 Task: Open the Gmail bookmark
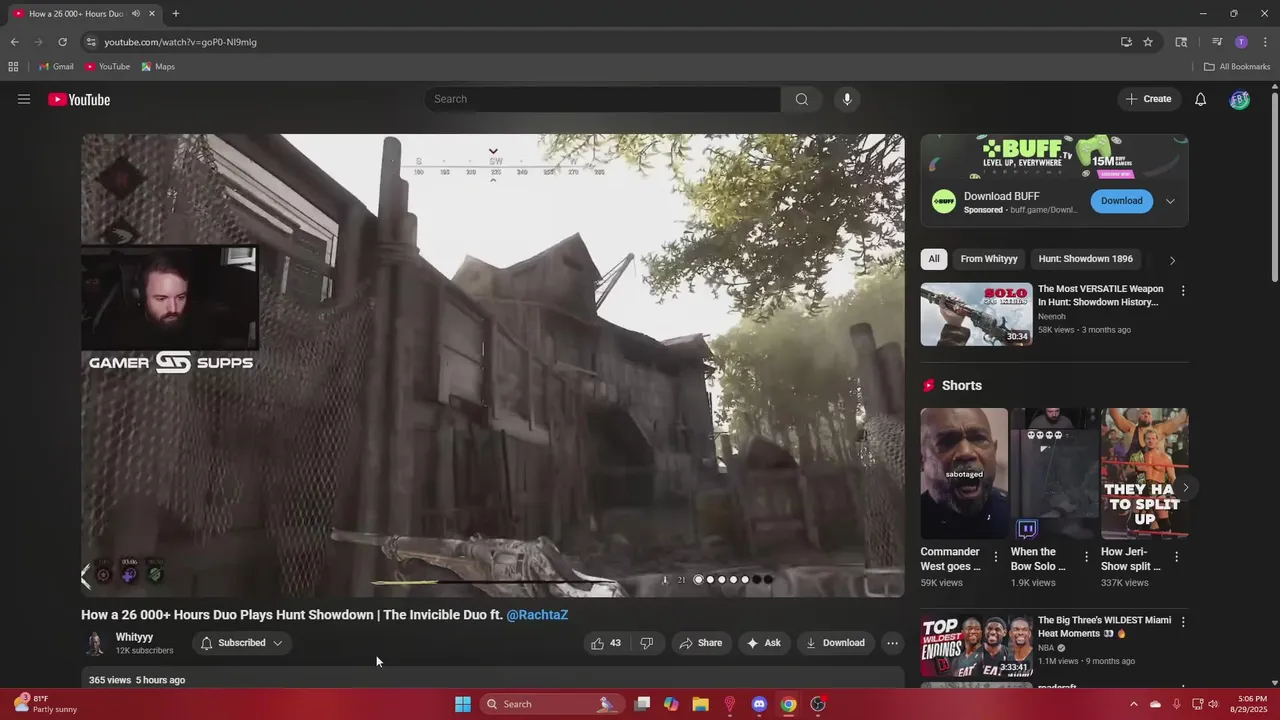click(x=56, y=67)
